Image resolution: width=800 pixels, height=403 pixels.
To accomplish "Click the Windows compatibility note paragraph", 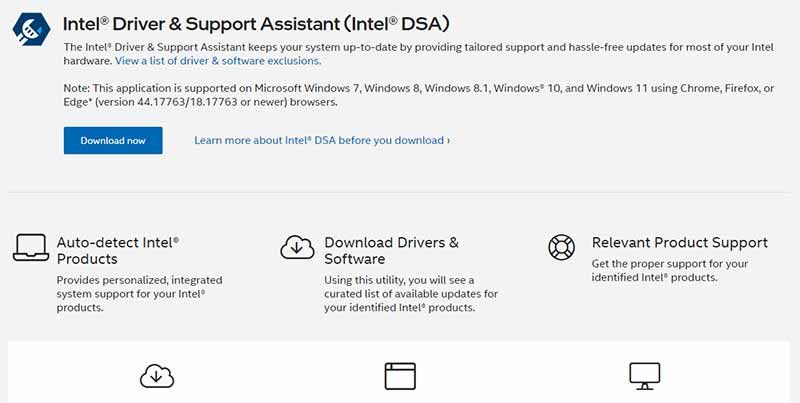I will coord(419,95).
